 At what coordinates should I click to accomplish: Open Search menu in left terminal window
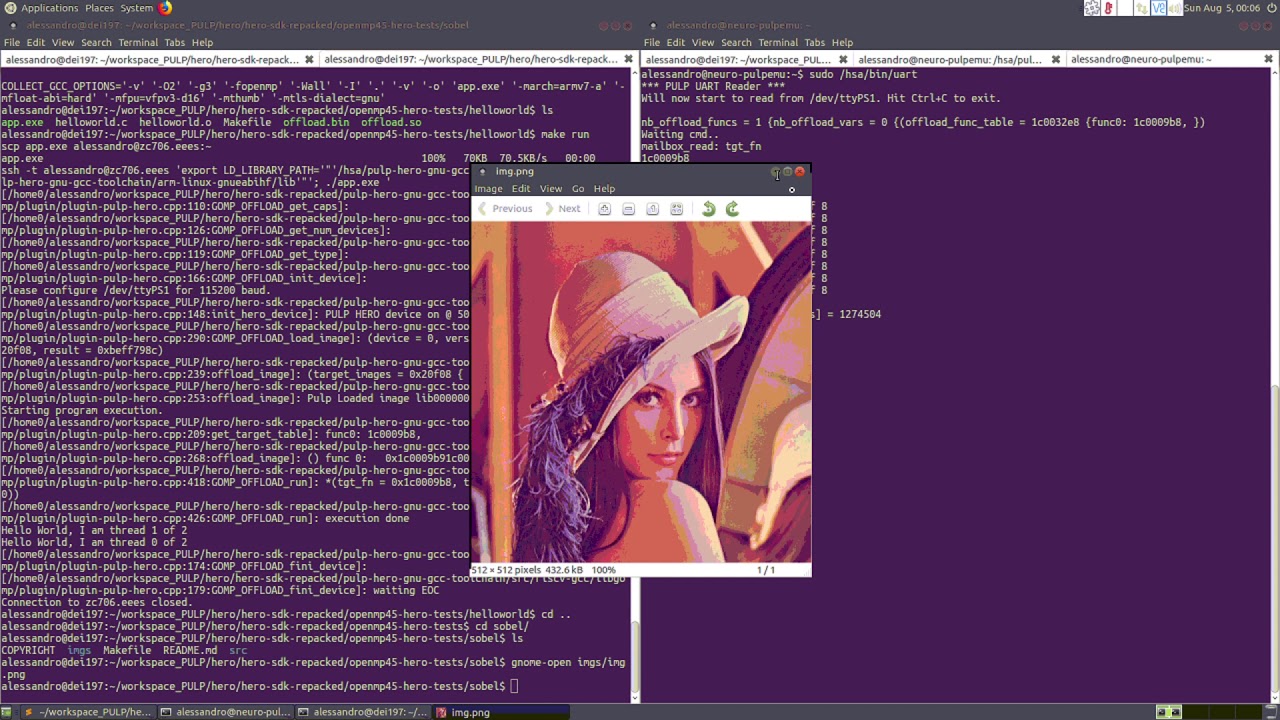[96, 43]
